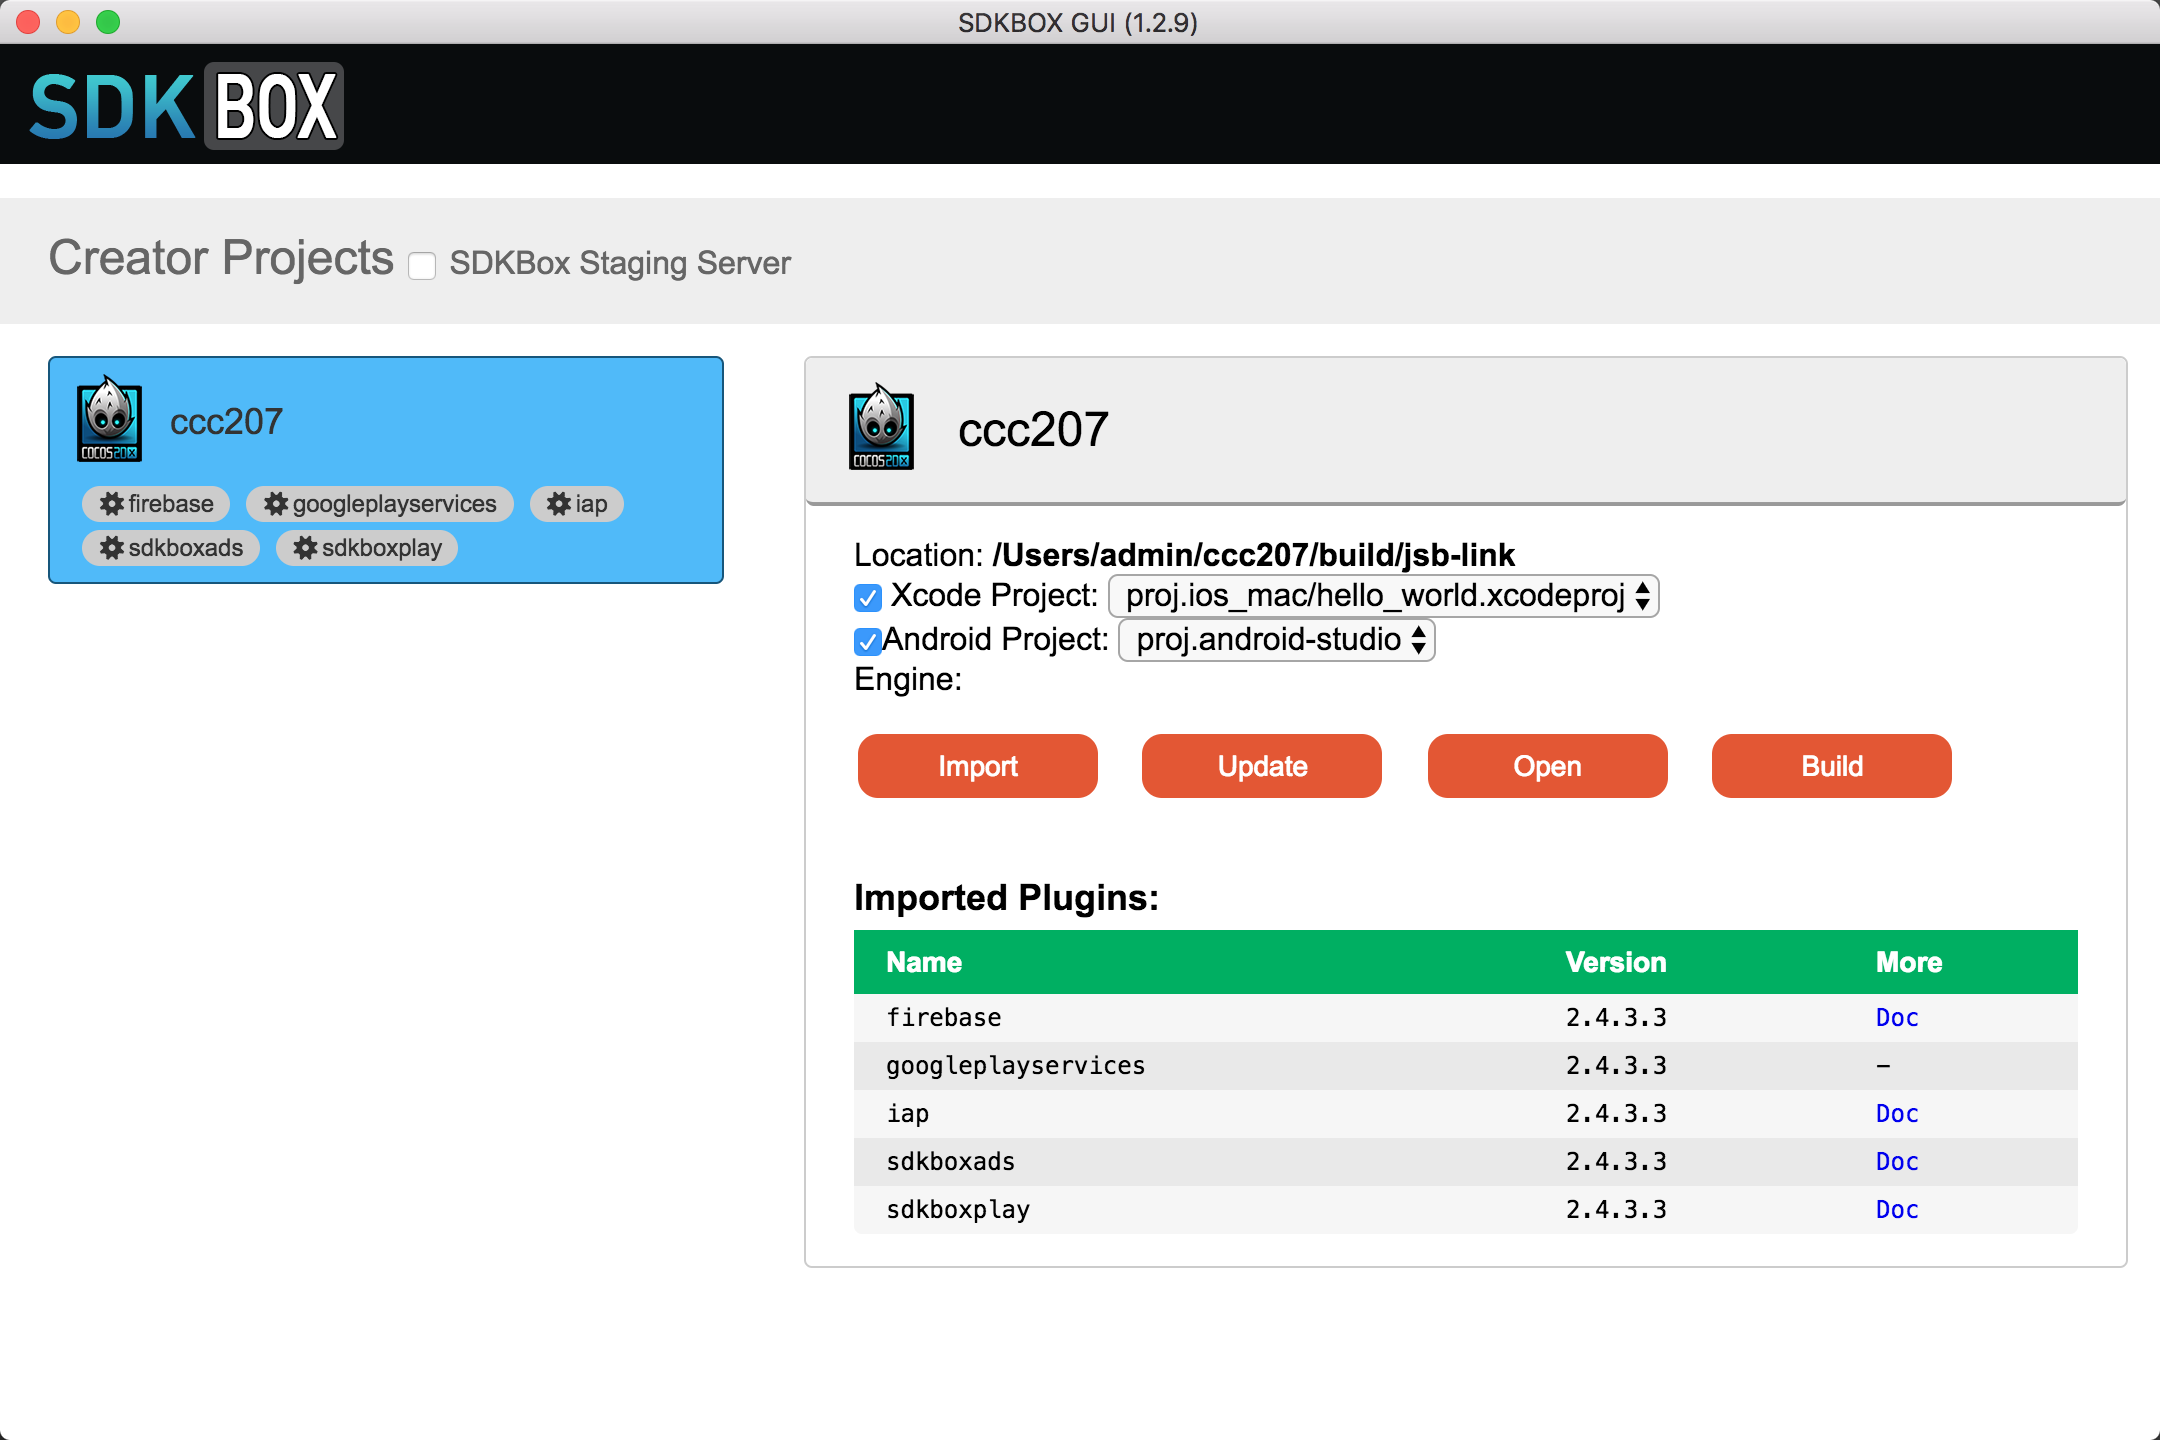2160x1440 pixels.
Task: Open the proj.android-studio dropdown
Action: coord(1277,640)
